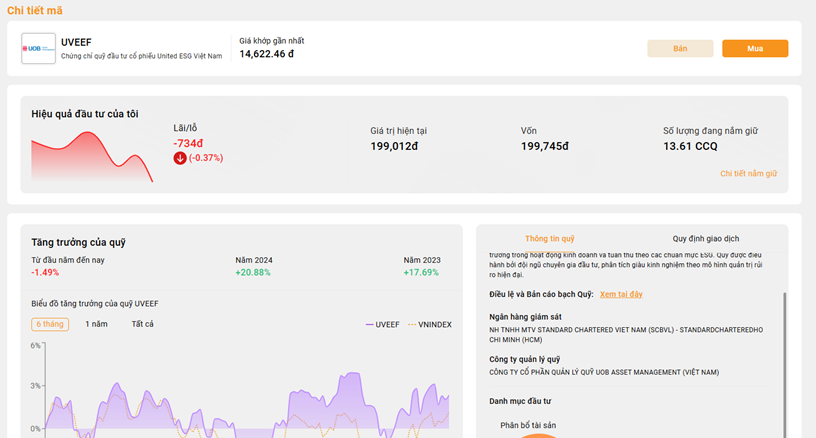Click the Ngân hàng giám sát label
This screenshot has width=816, height=438.
pyautogui.click(x=525, y=317)
